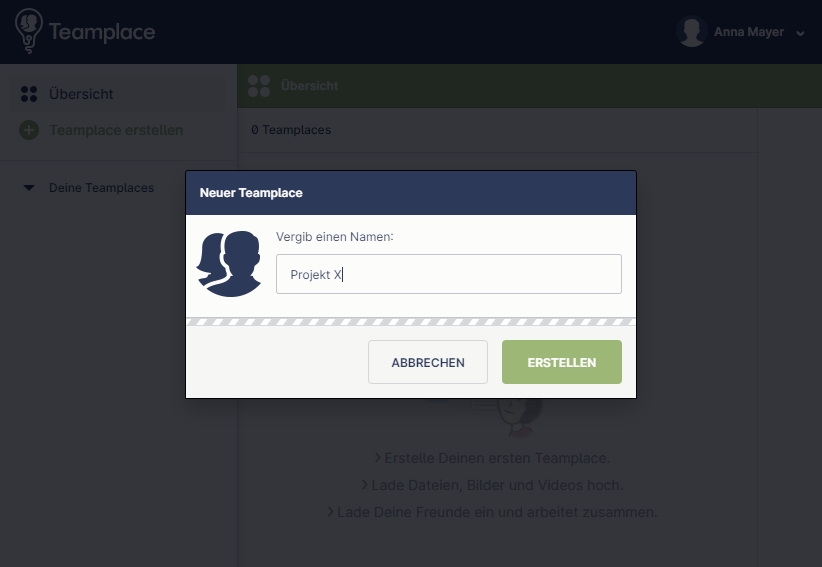The width and height of the screenshot is (822, 567).
Task: Click the ABBRECHEN button
Action: click(428, 362)
